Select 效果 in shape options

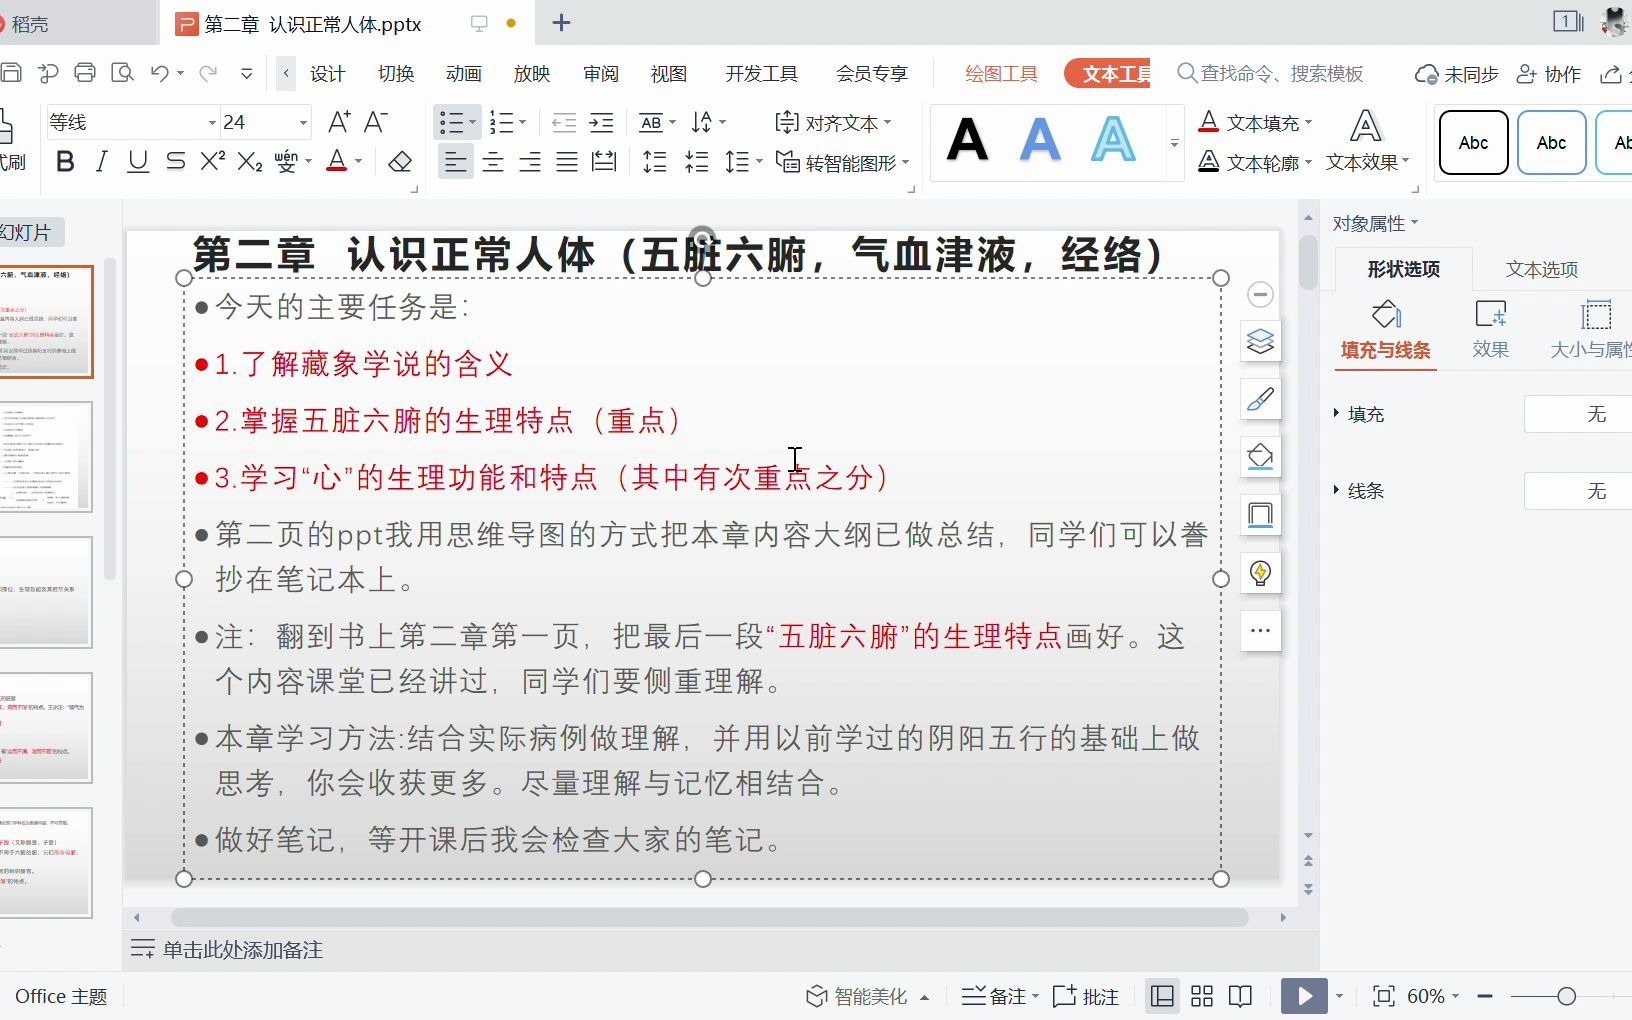[x=1490, y=330]
